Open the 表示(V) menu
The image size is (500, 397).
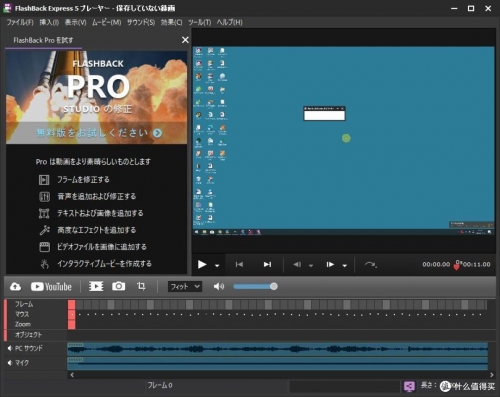point(75,22)
